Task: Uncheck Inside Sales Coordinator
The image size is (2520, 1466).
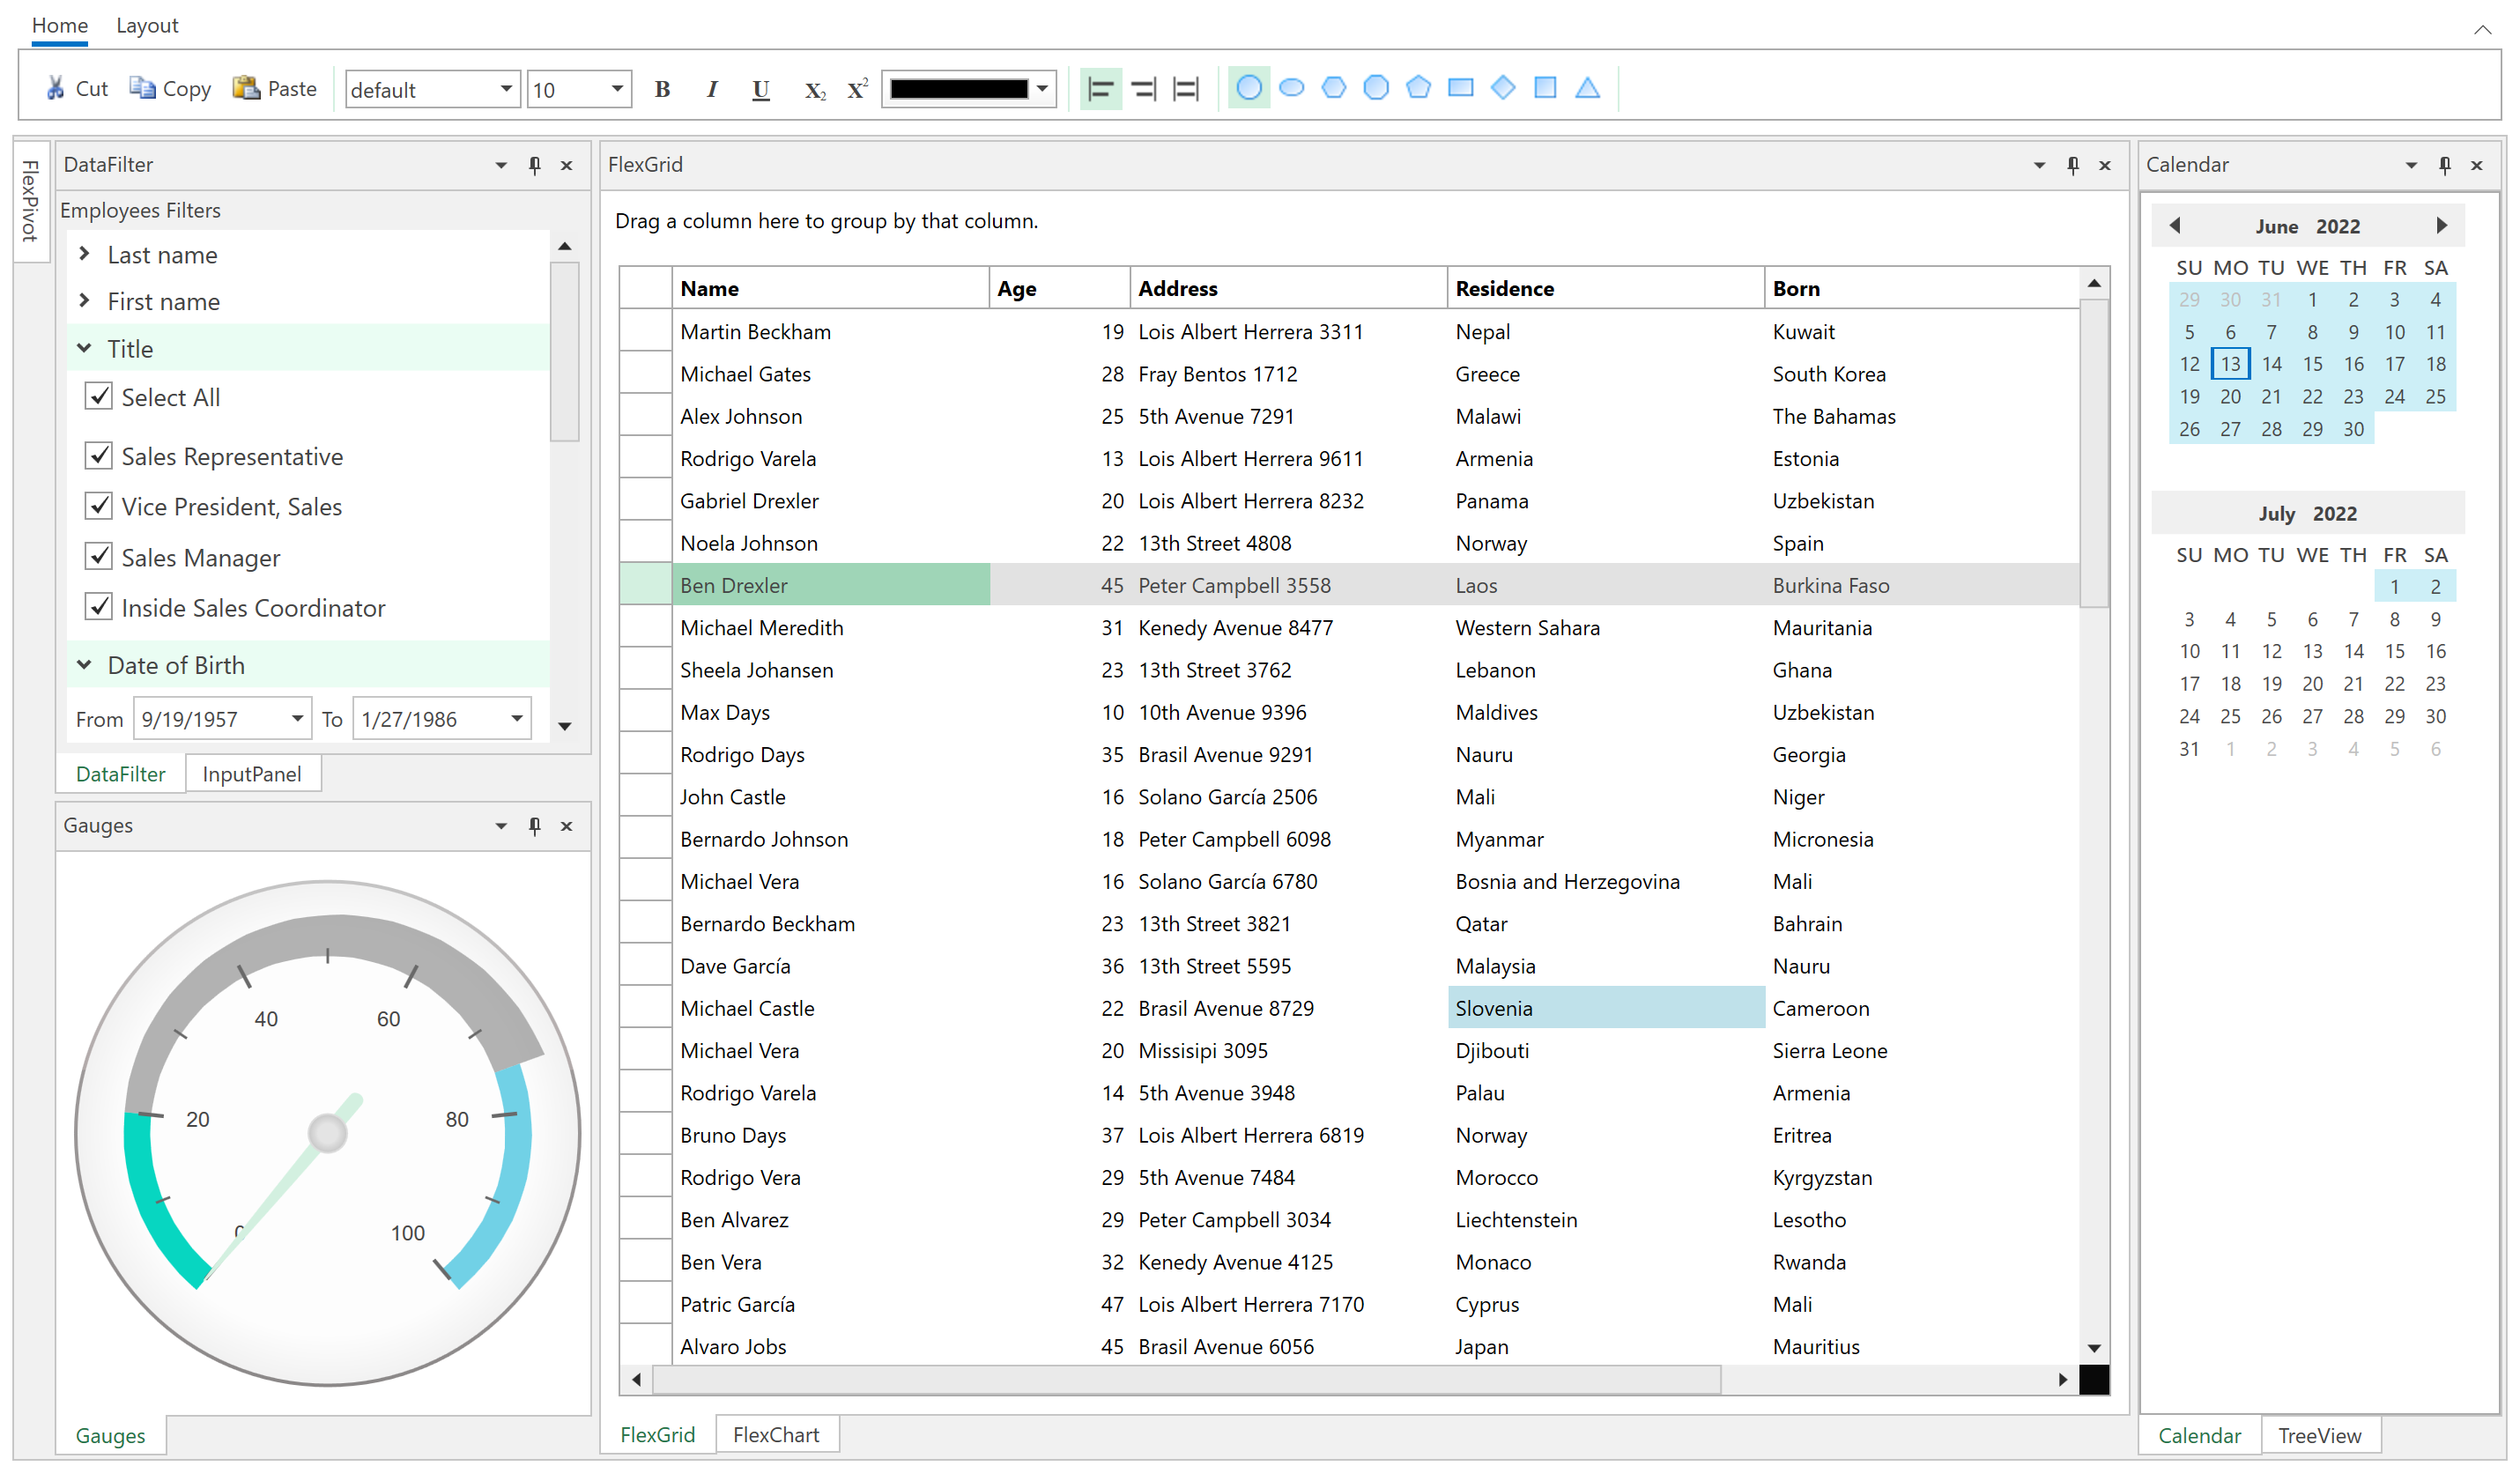Action: click(98, 607)
